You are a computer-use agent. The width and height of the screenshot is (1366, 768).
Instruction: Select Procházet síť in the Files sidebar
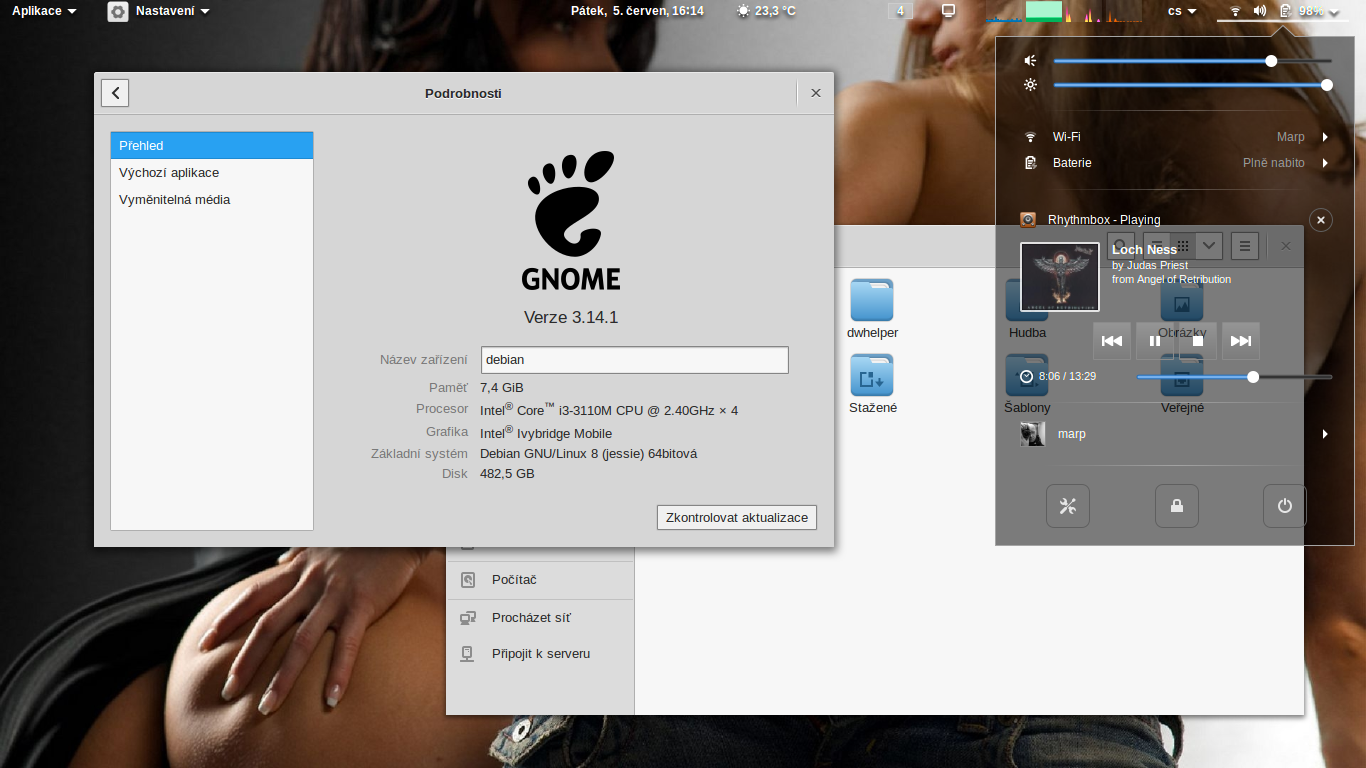click(x=540, y=618)
